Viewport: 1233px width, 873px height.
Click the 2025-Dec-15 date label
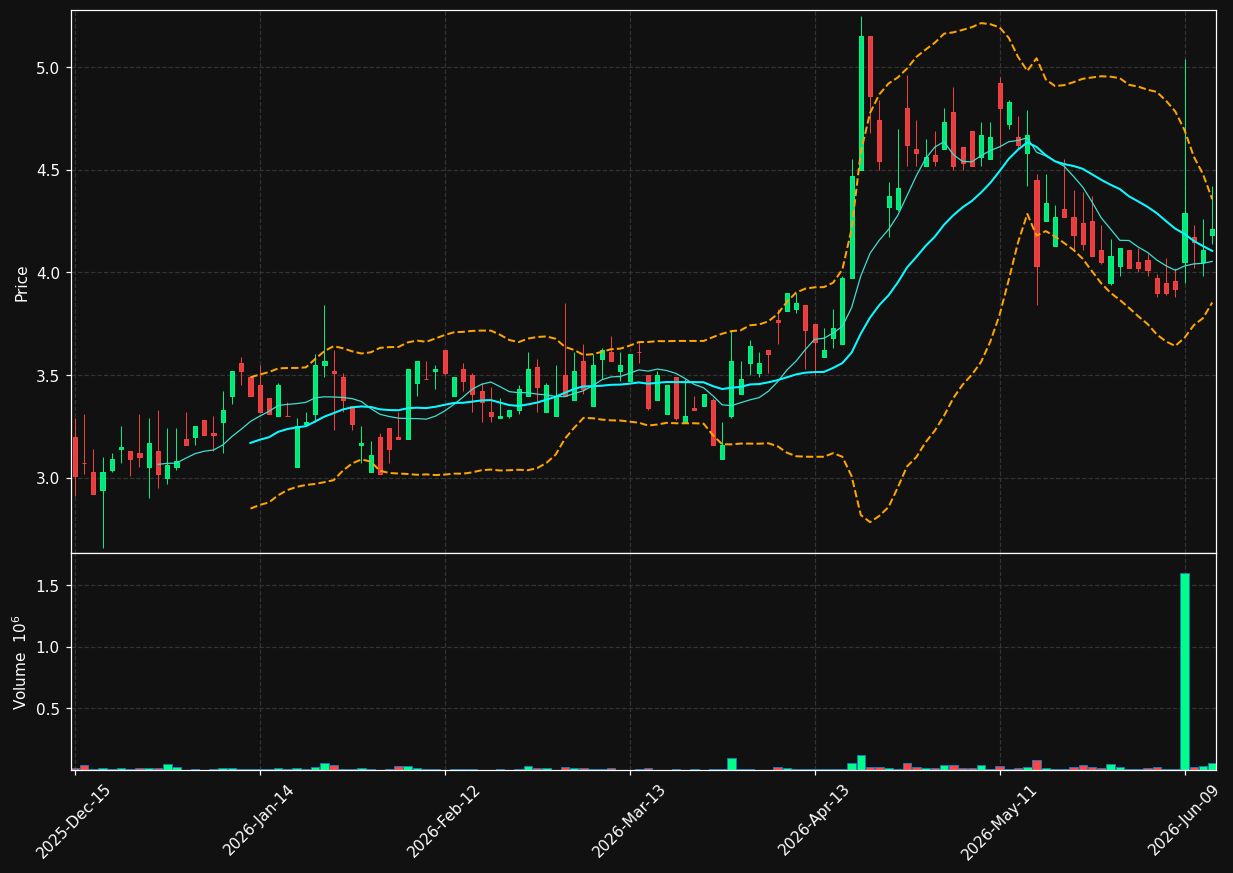pyautogui.click(x=73, y=822)
